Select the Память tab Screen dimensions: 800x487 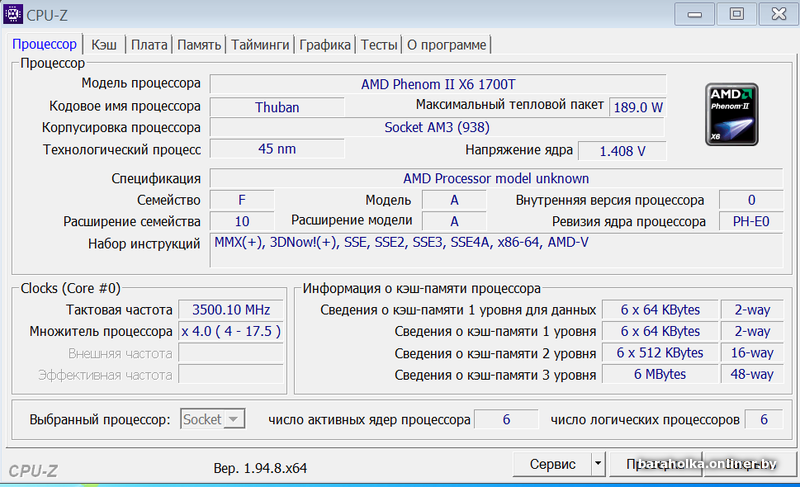point(199,45)
